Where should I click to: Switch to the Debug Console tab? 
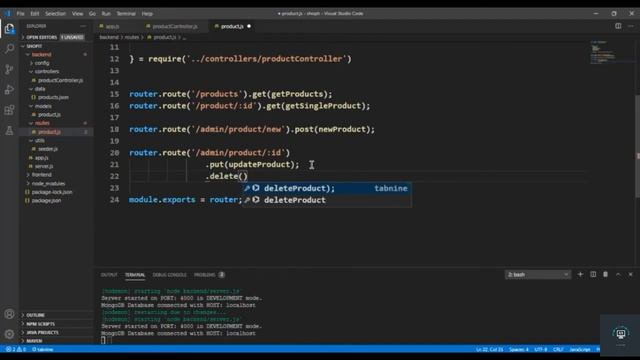click(169, 275)
